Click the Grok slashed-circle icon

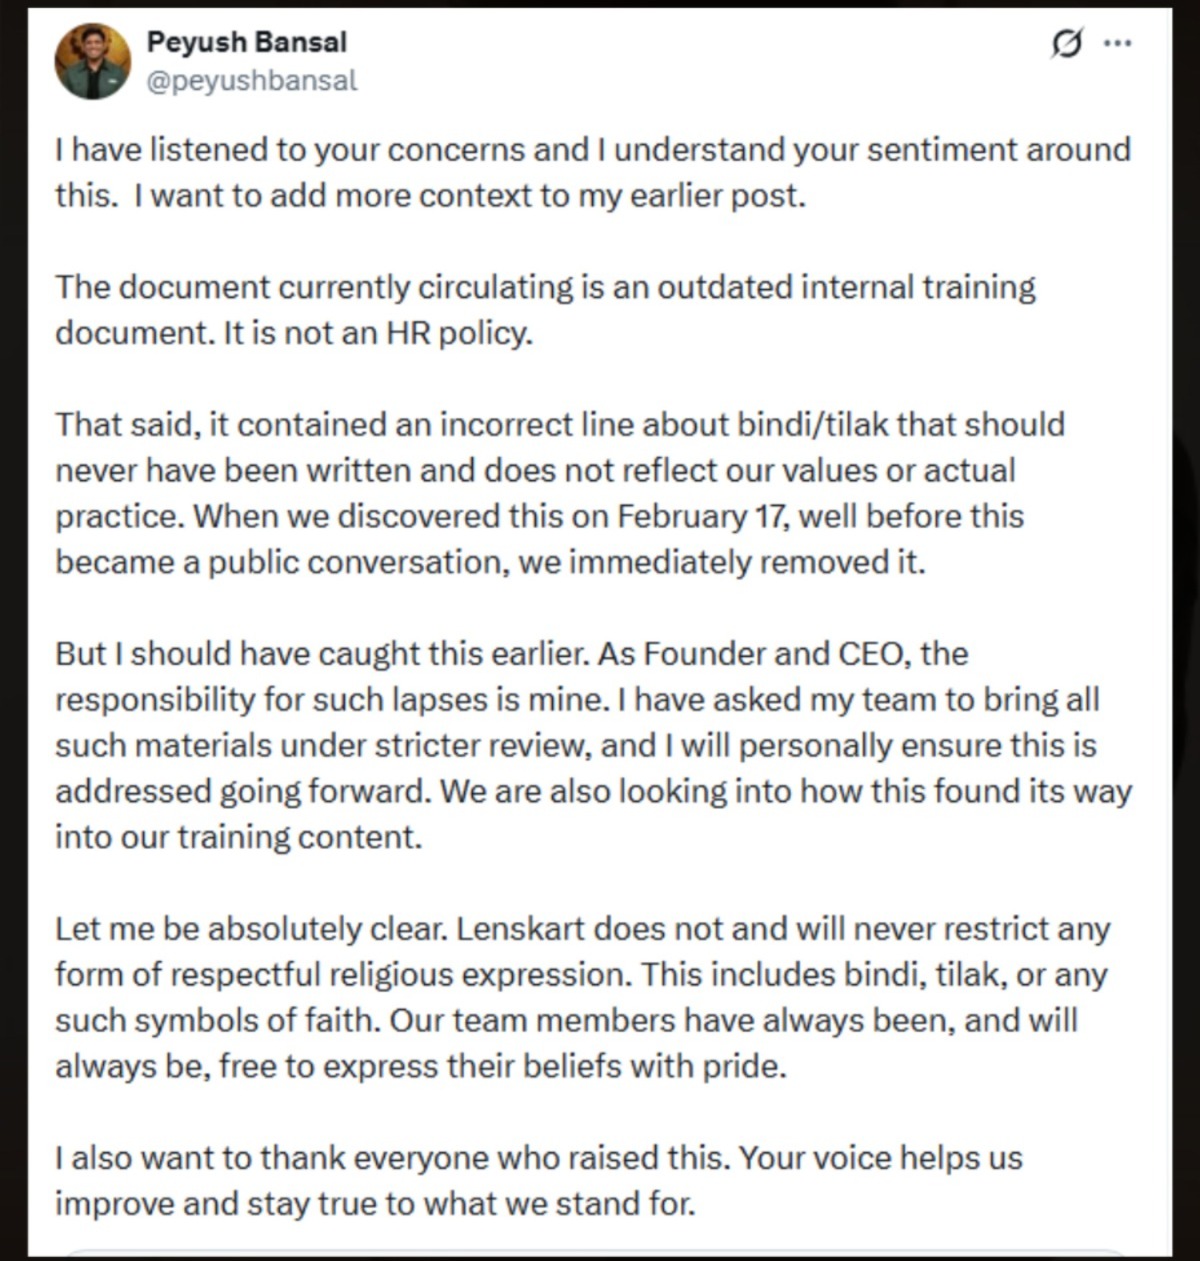pos(1067,44)
